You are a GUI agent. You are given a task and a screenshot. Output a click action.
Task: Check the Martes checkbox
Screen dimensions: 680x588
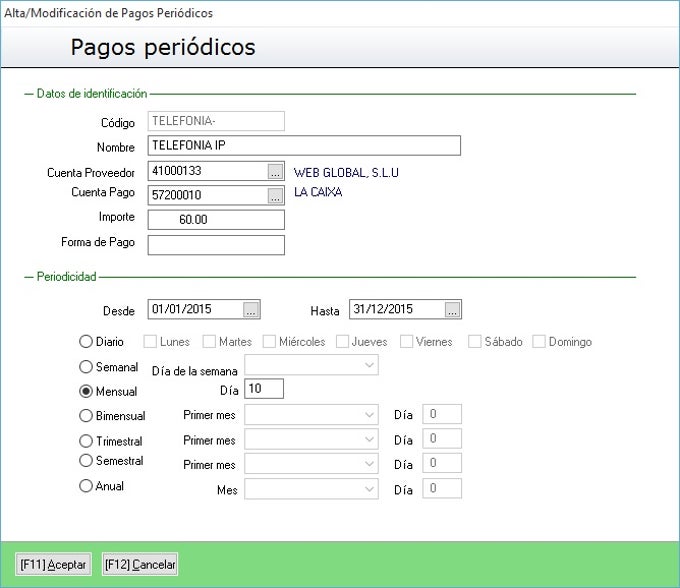[209, 342]
